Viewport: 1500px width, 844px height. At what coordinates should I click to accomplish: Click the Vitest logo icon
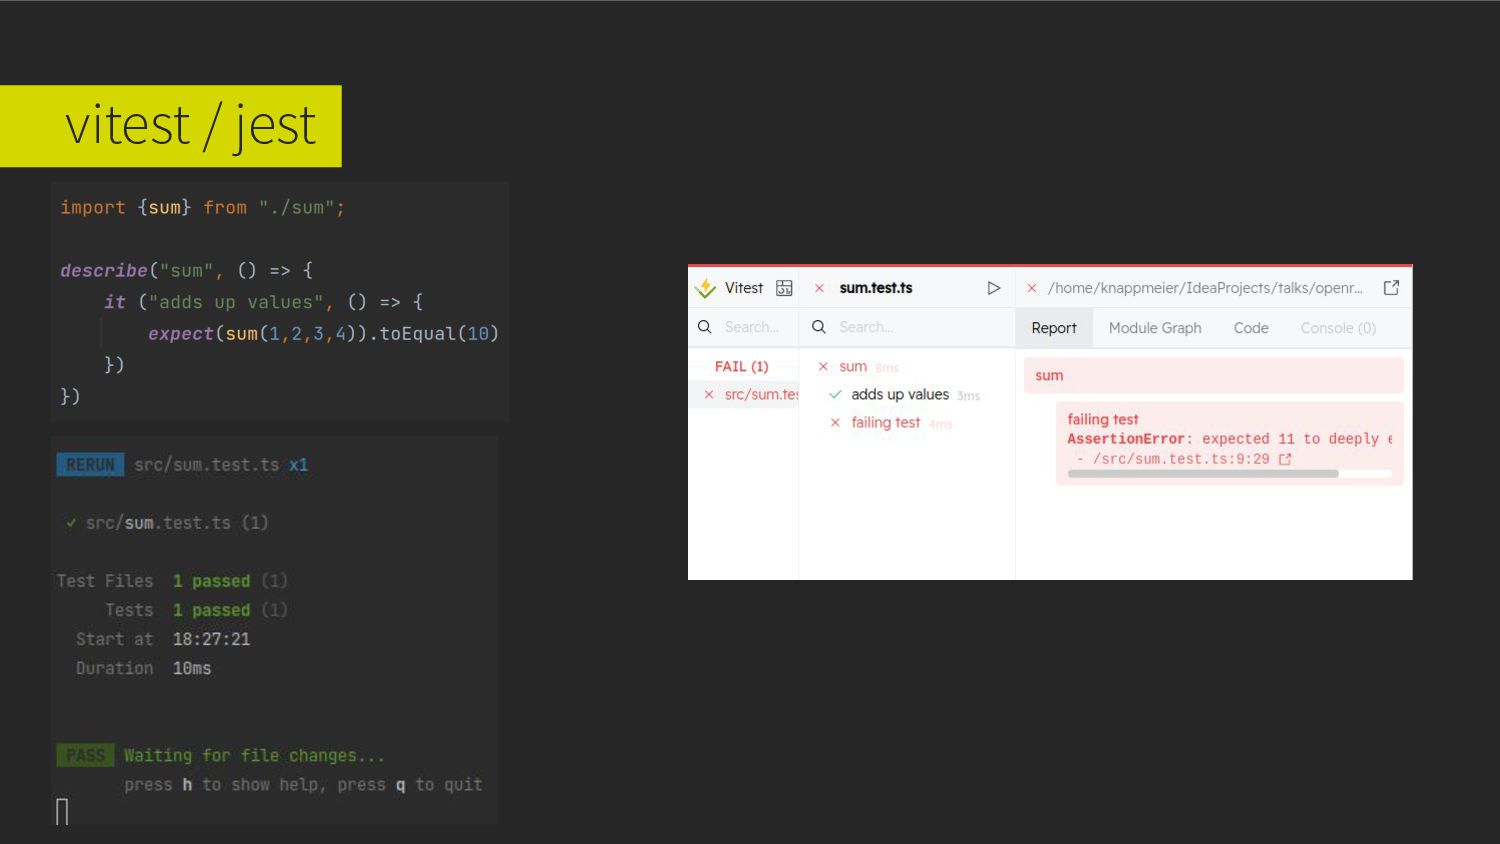(705, 288)
